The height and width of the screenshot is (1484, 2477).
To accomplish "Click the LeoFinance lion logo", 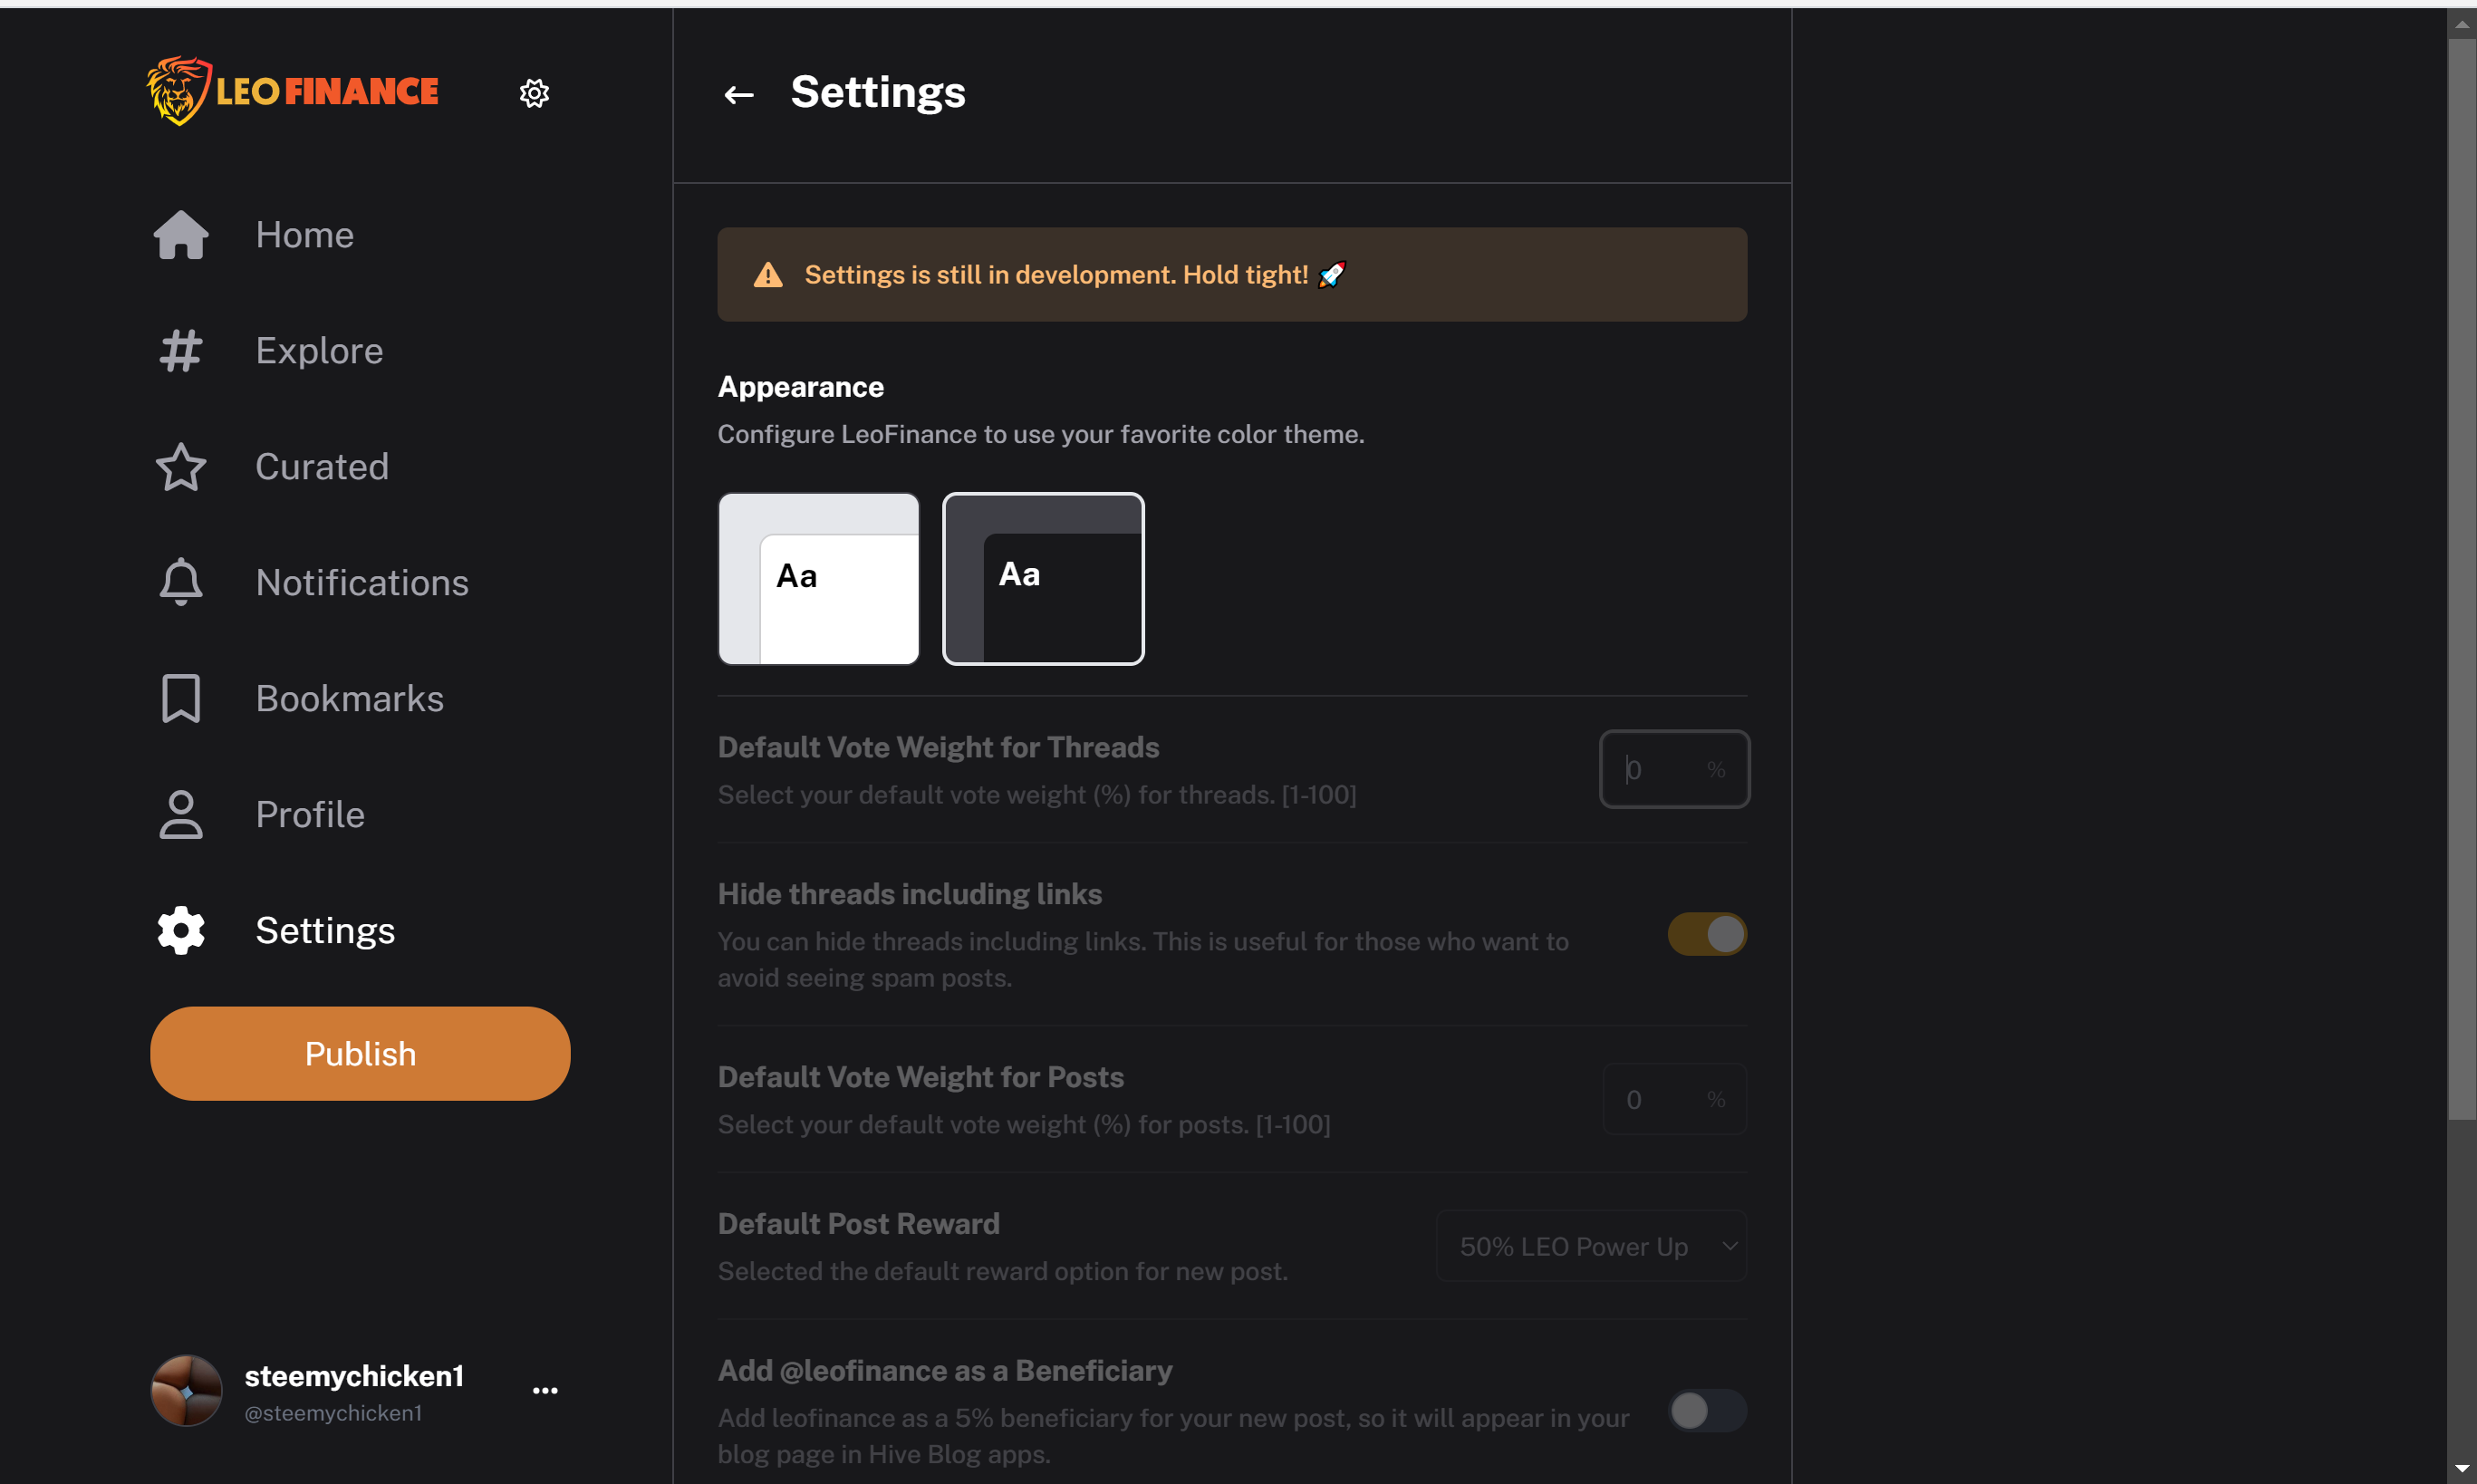I will pos(292,91).
